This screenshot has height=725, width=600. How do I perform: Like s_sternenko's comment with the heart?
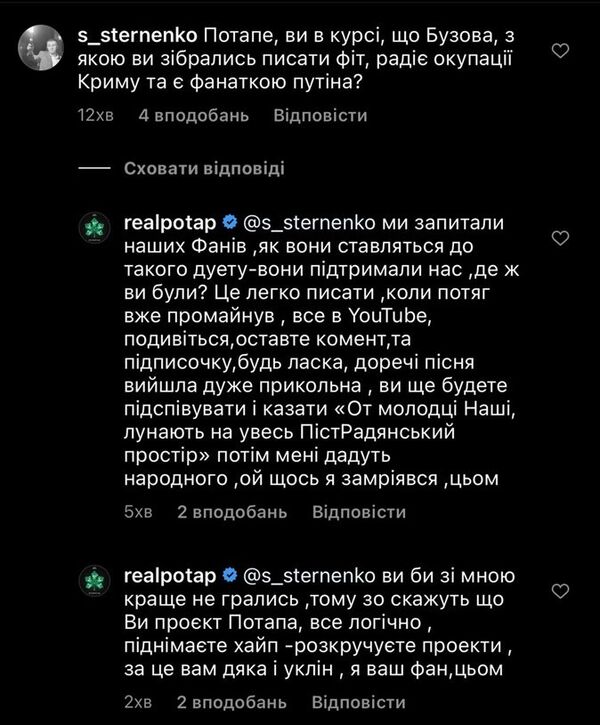[563, 49]
